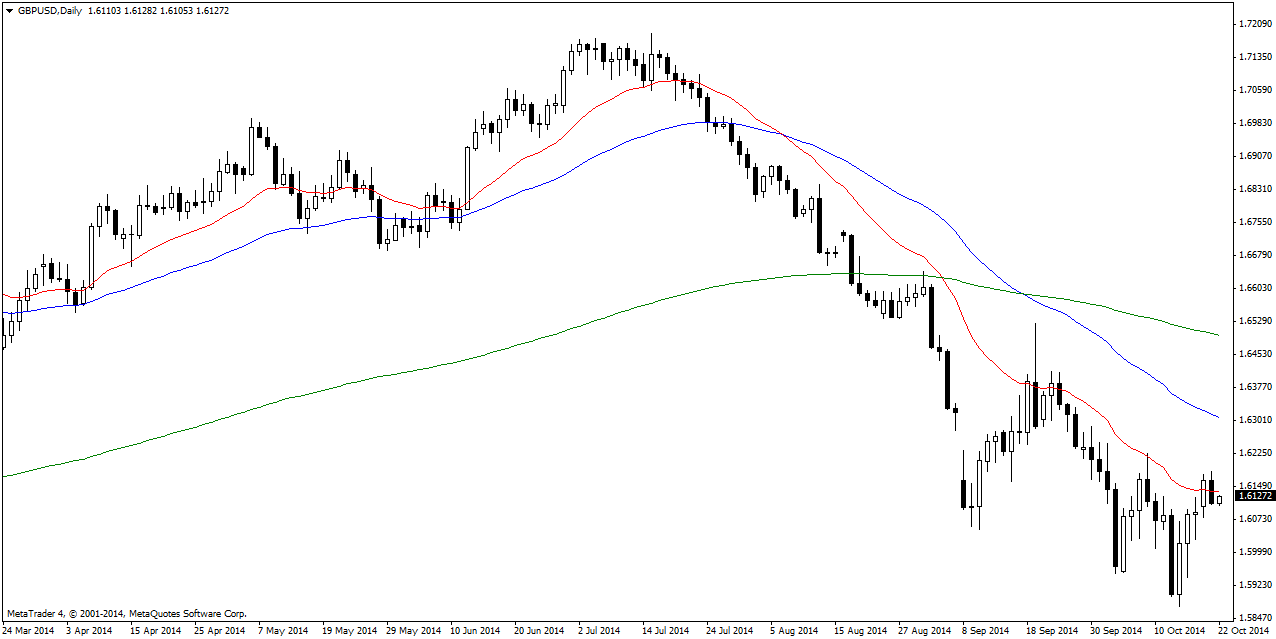Click the 24 Mar 2014 date label

click(30, 631)
